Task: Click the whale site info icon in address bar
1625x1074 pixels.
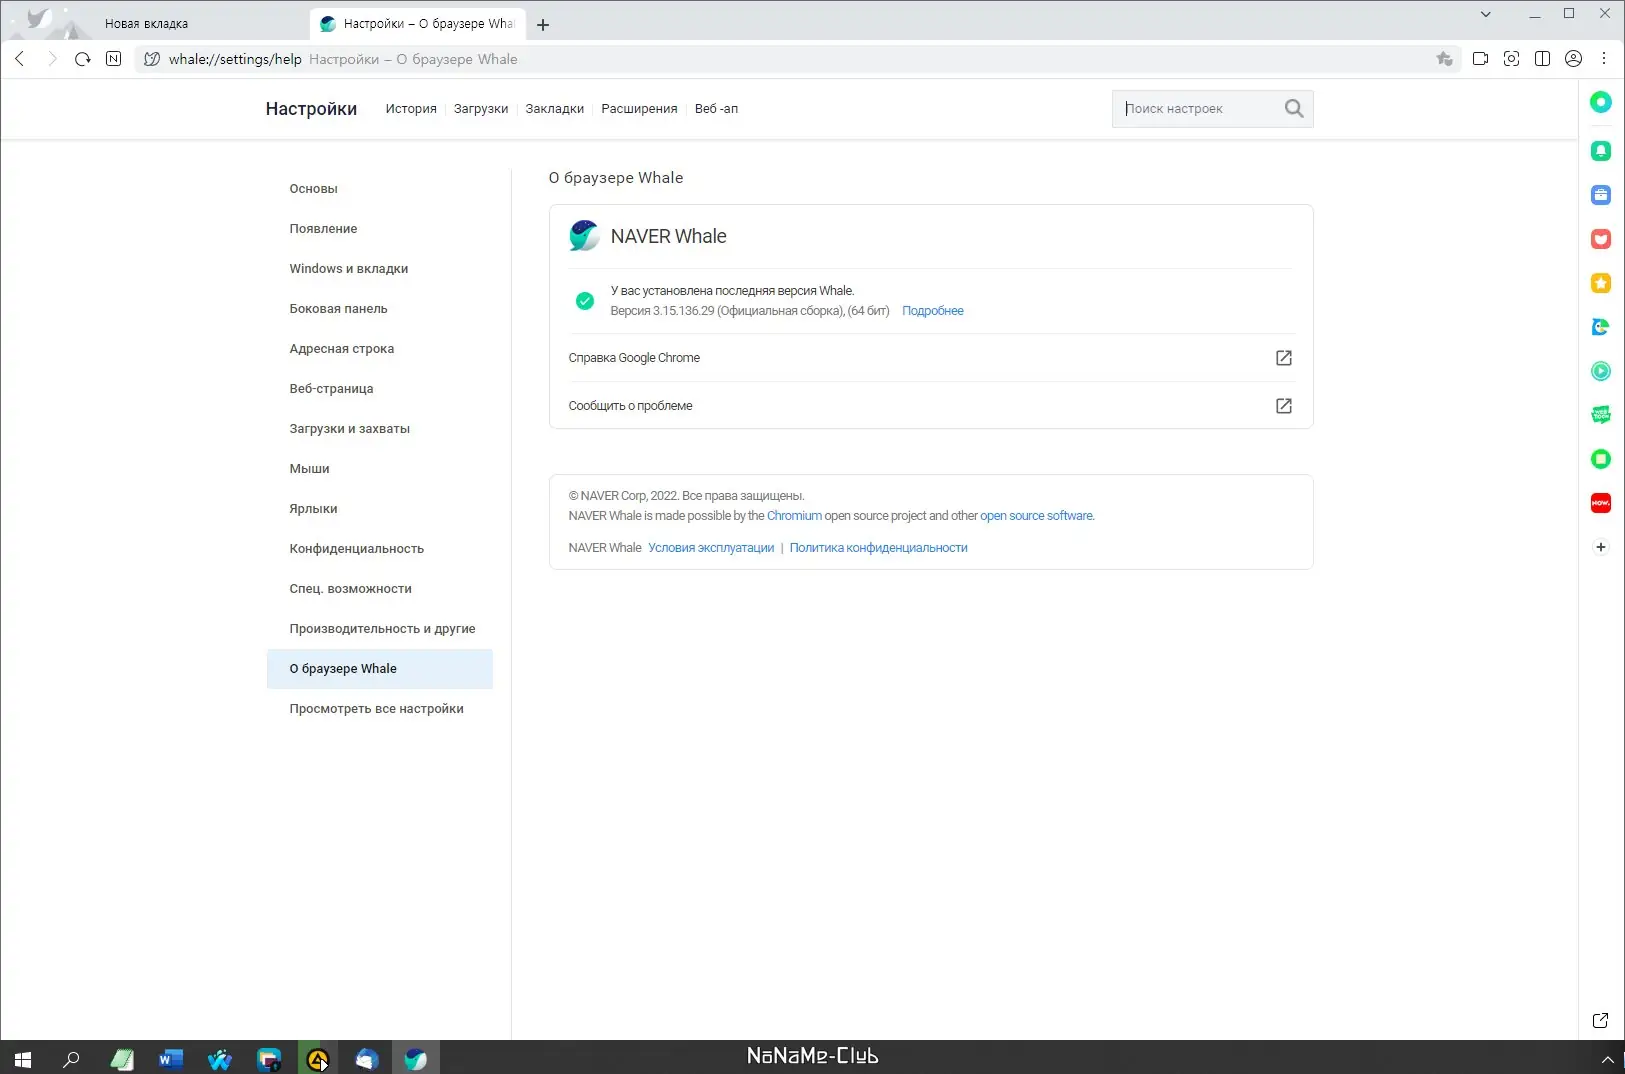Action: [152, 59]
